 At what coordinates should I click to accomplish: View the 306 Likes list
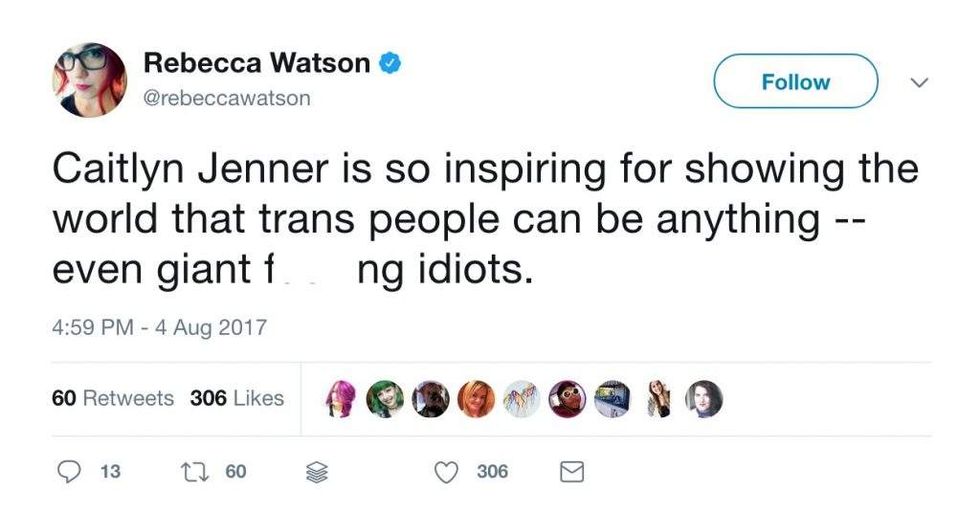coord(237,398)
